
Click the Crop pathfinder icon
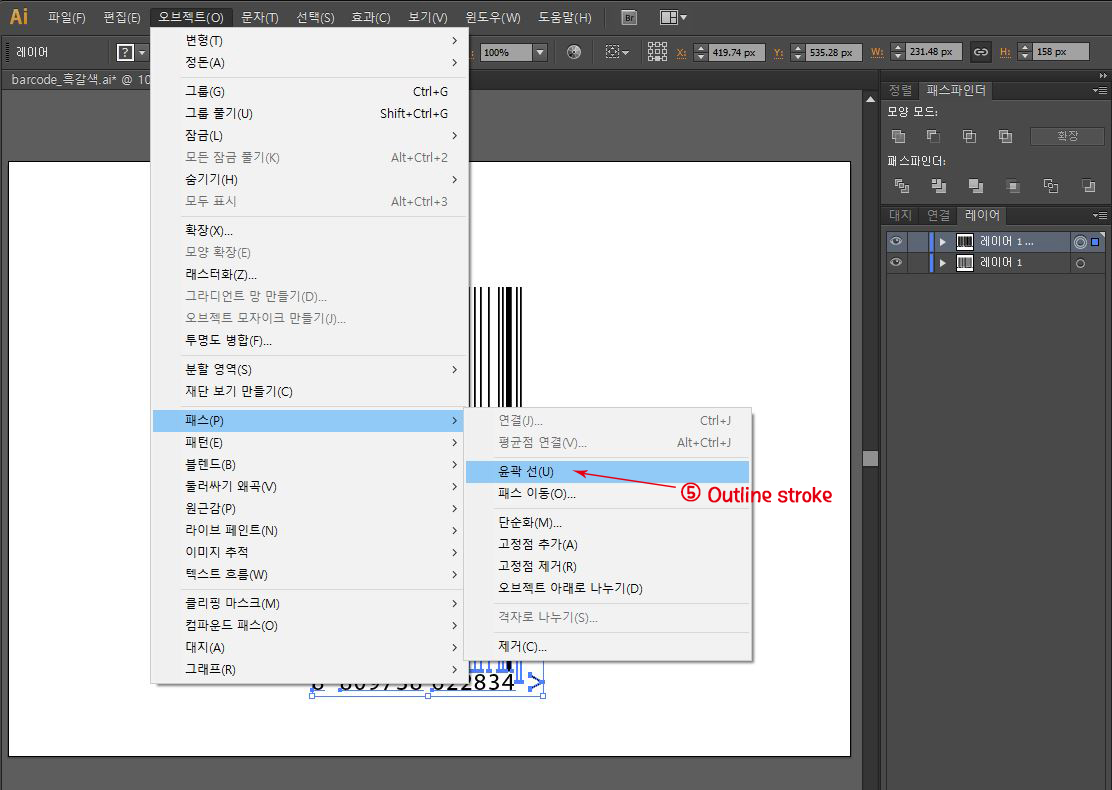(1013, 186)
